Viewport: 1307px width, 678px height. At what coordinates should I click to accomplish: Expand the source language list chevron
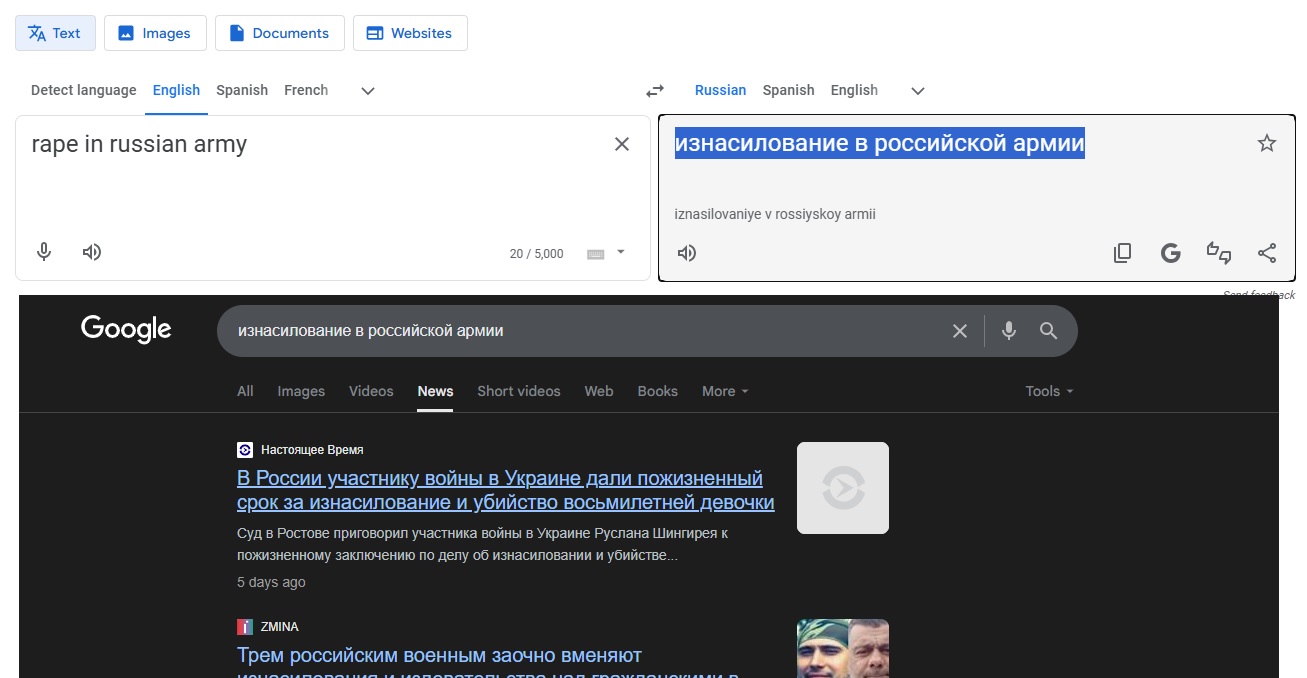[368, 91]
